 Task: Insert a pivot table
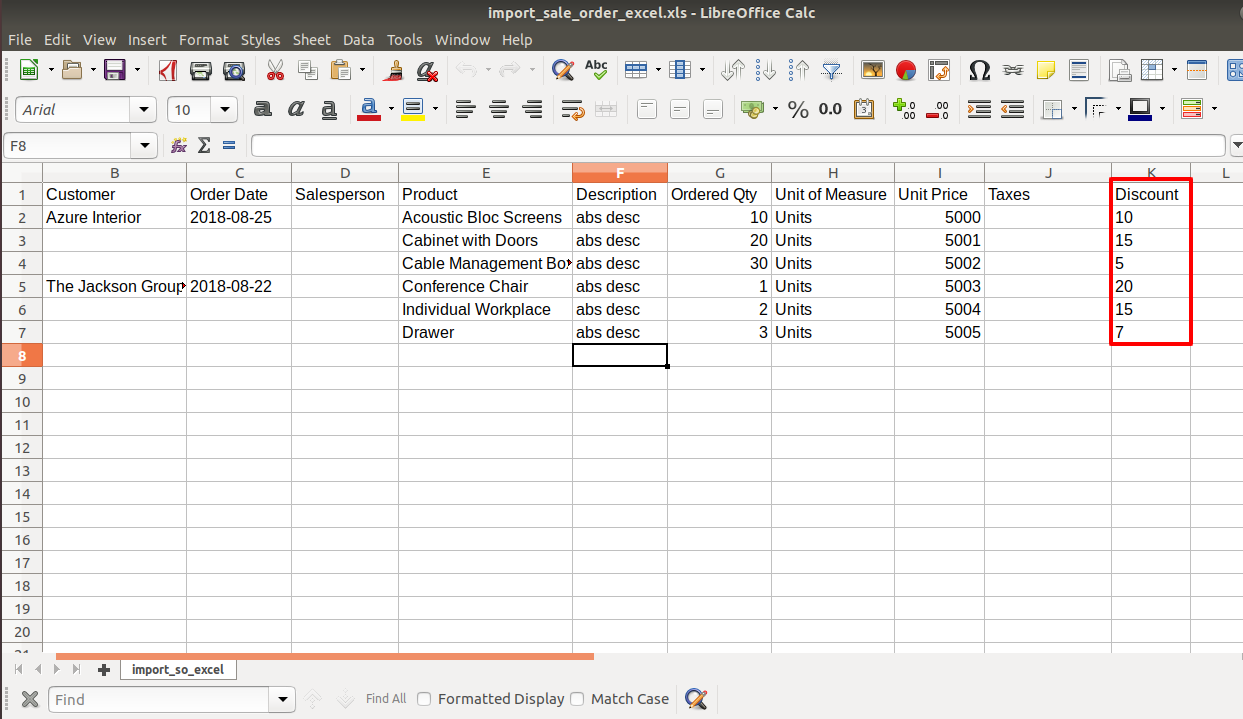coord(939,70)
